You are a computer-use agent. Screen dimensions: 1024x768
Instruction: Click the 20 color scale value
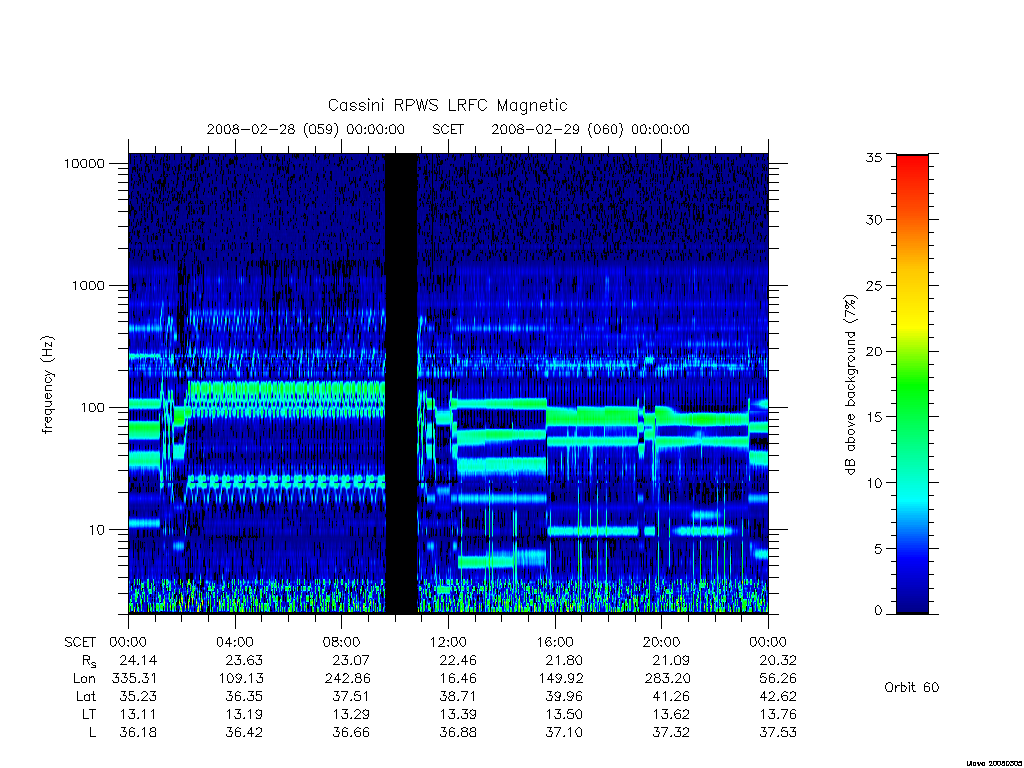click(874, 351)
